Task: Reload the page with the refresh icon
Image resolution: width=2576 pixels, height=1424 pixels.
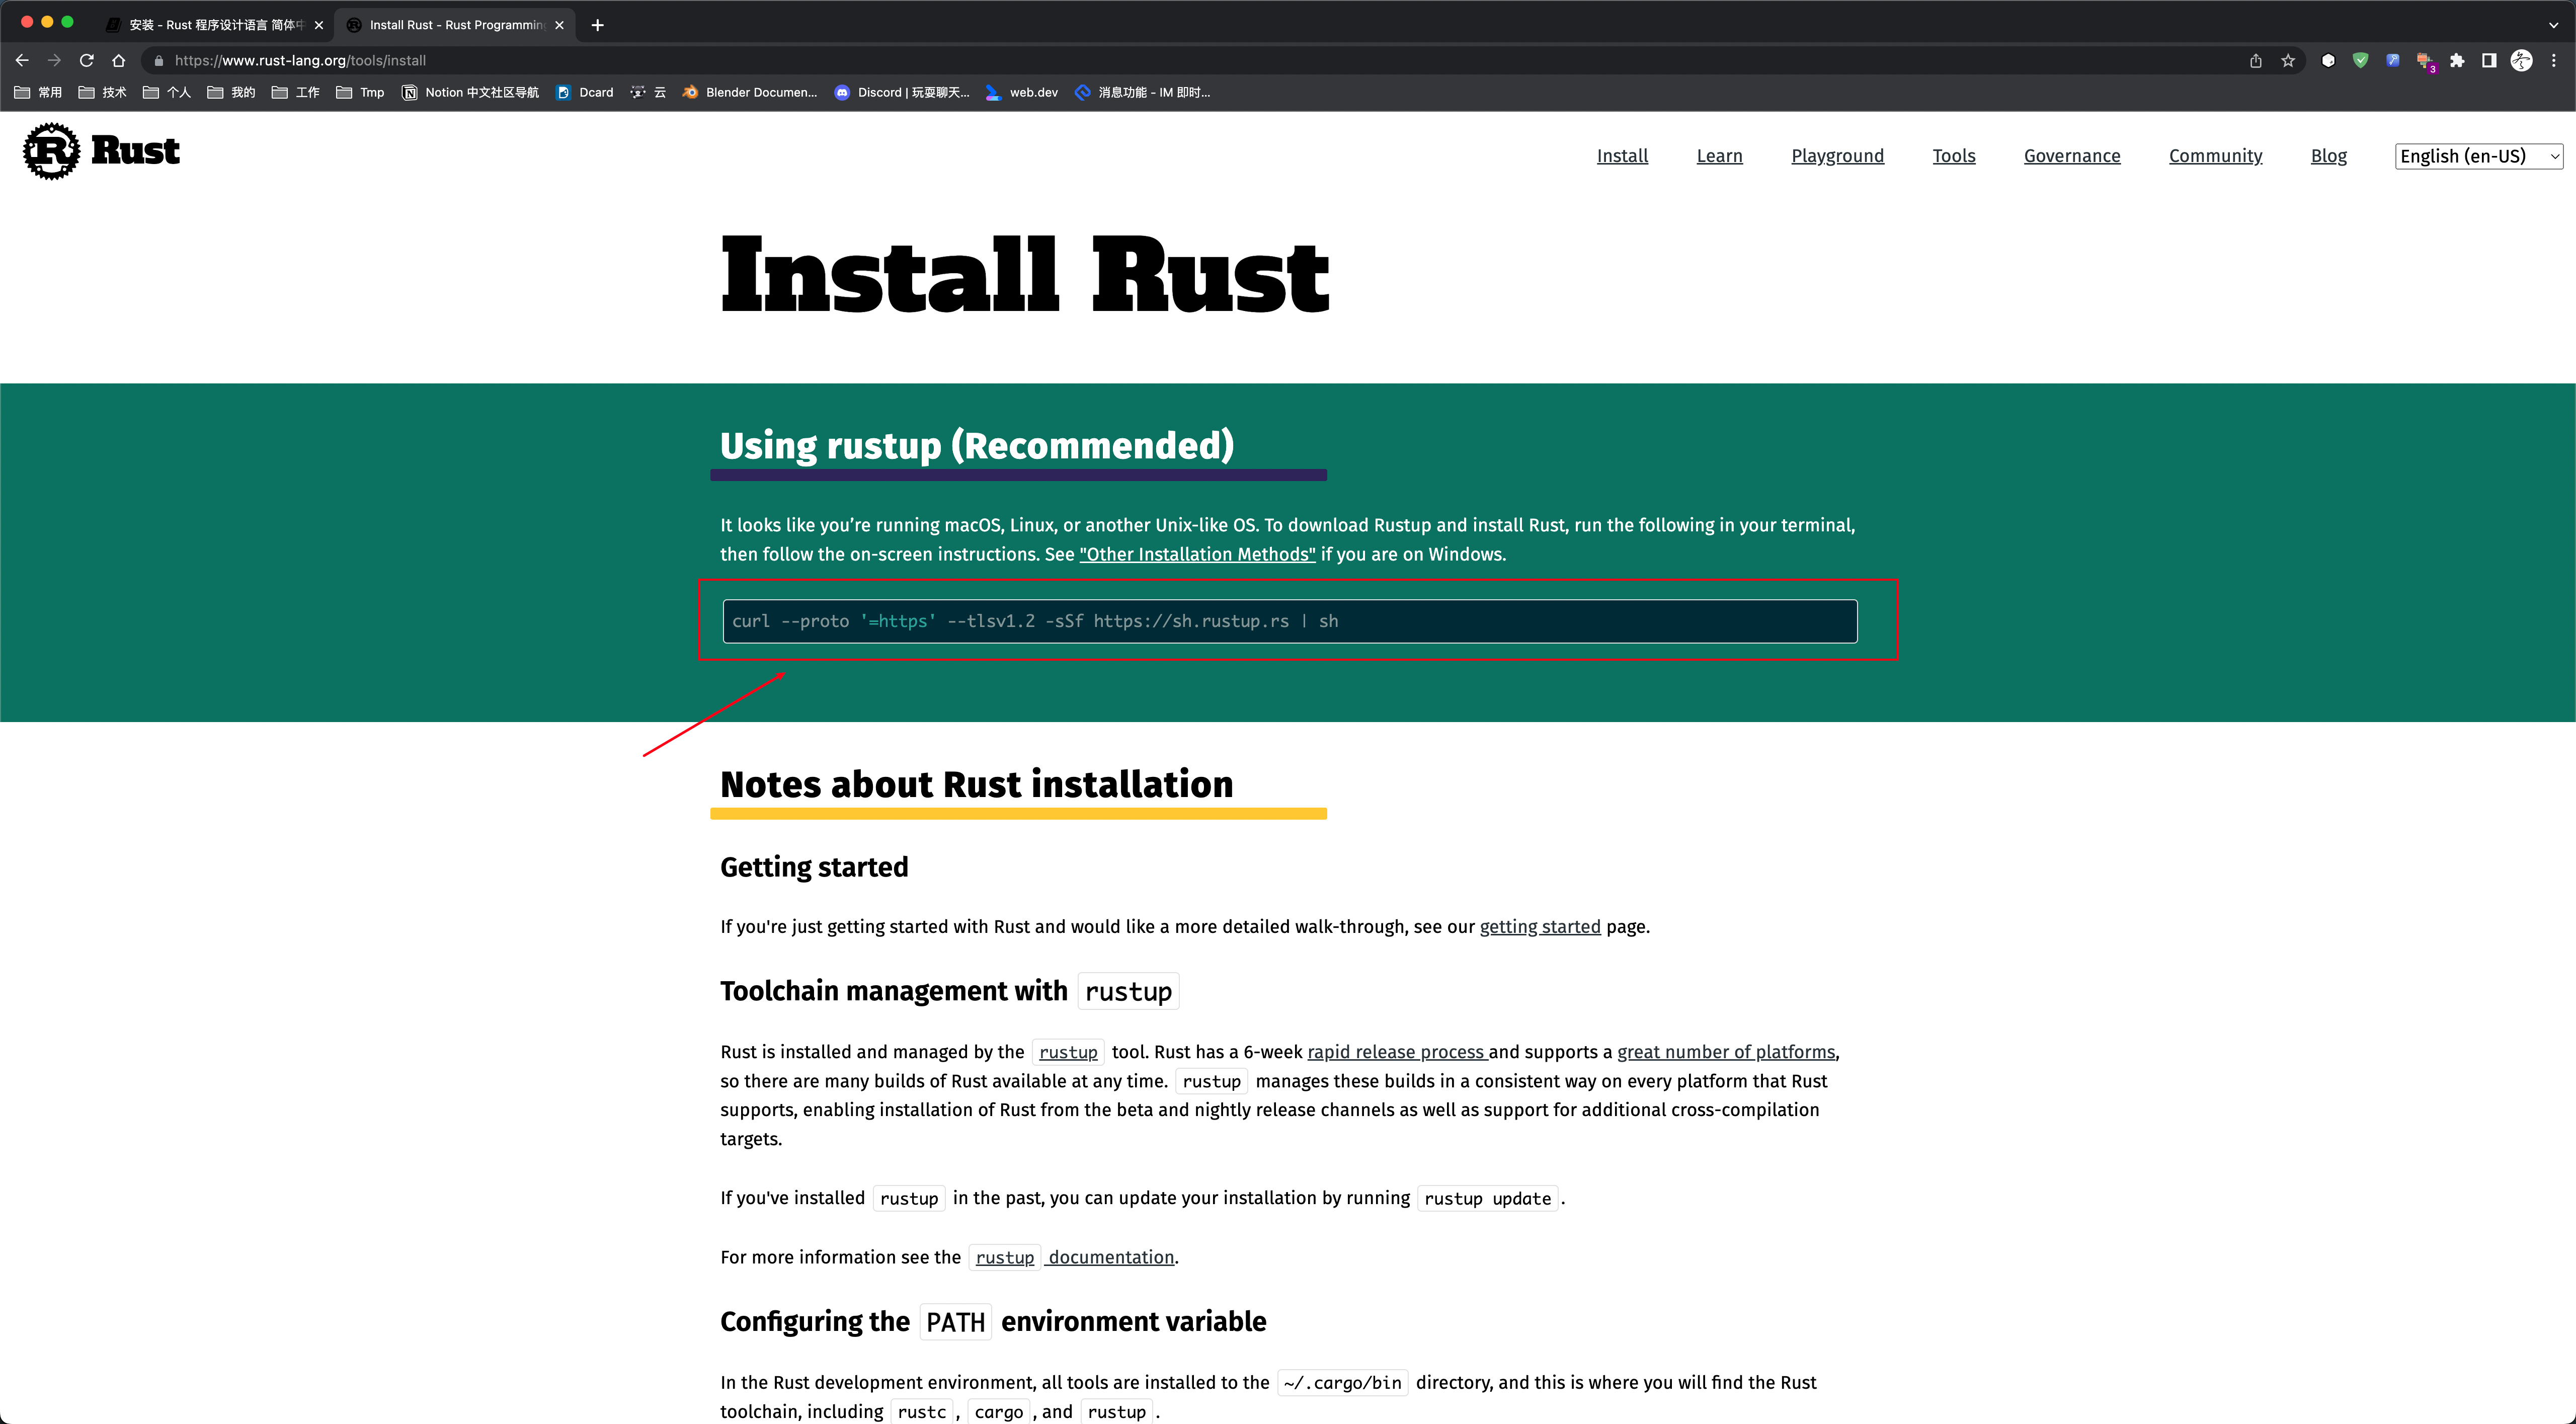Action: click(x=86, y=60)
